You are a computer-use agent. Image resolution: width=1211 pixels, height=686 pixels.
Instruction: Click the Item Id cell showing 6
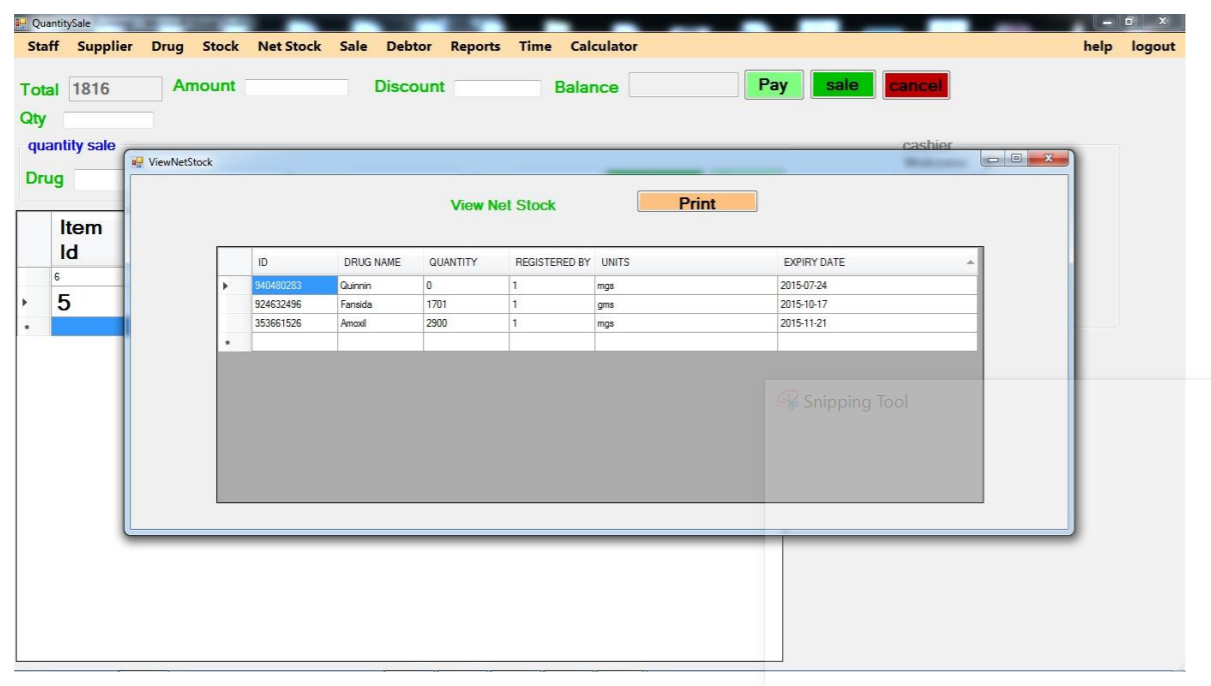click(x=87, y=276)
